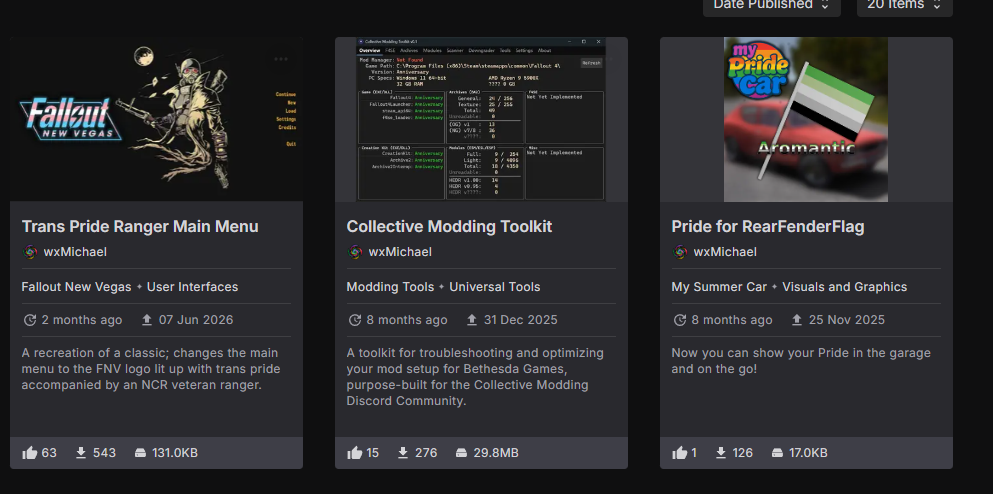Click the file size icon beside 131.0KB
The height and width of the screenshot is (494, 993).
point(141,453)
